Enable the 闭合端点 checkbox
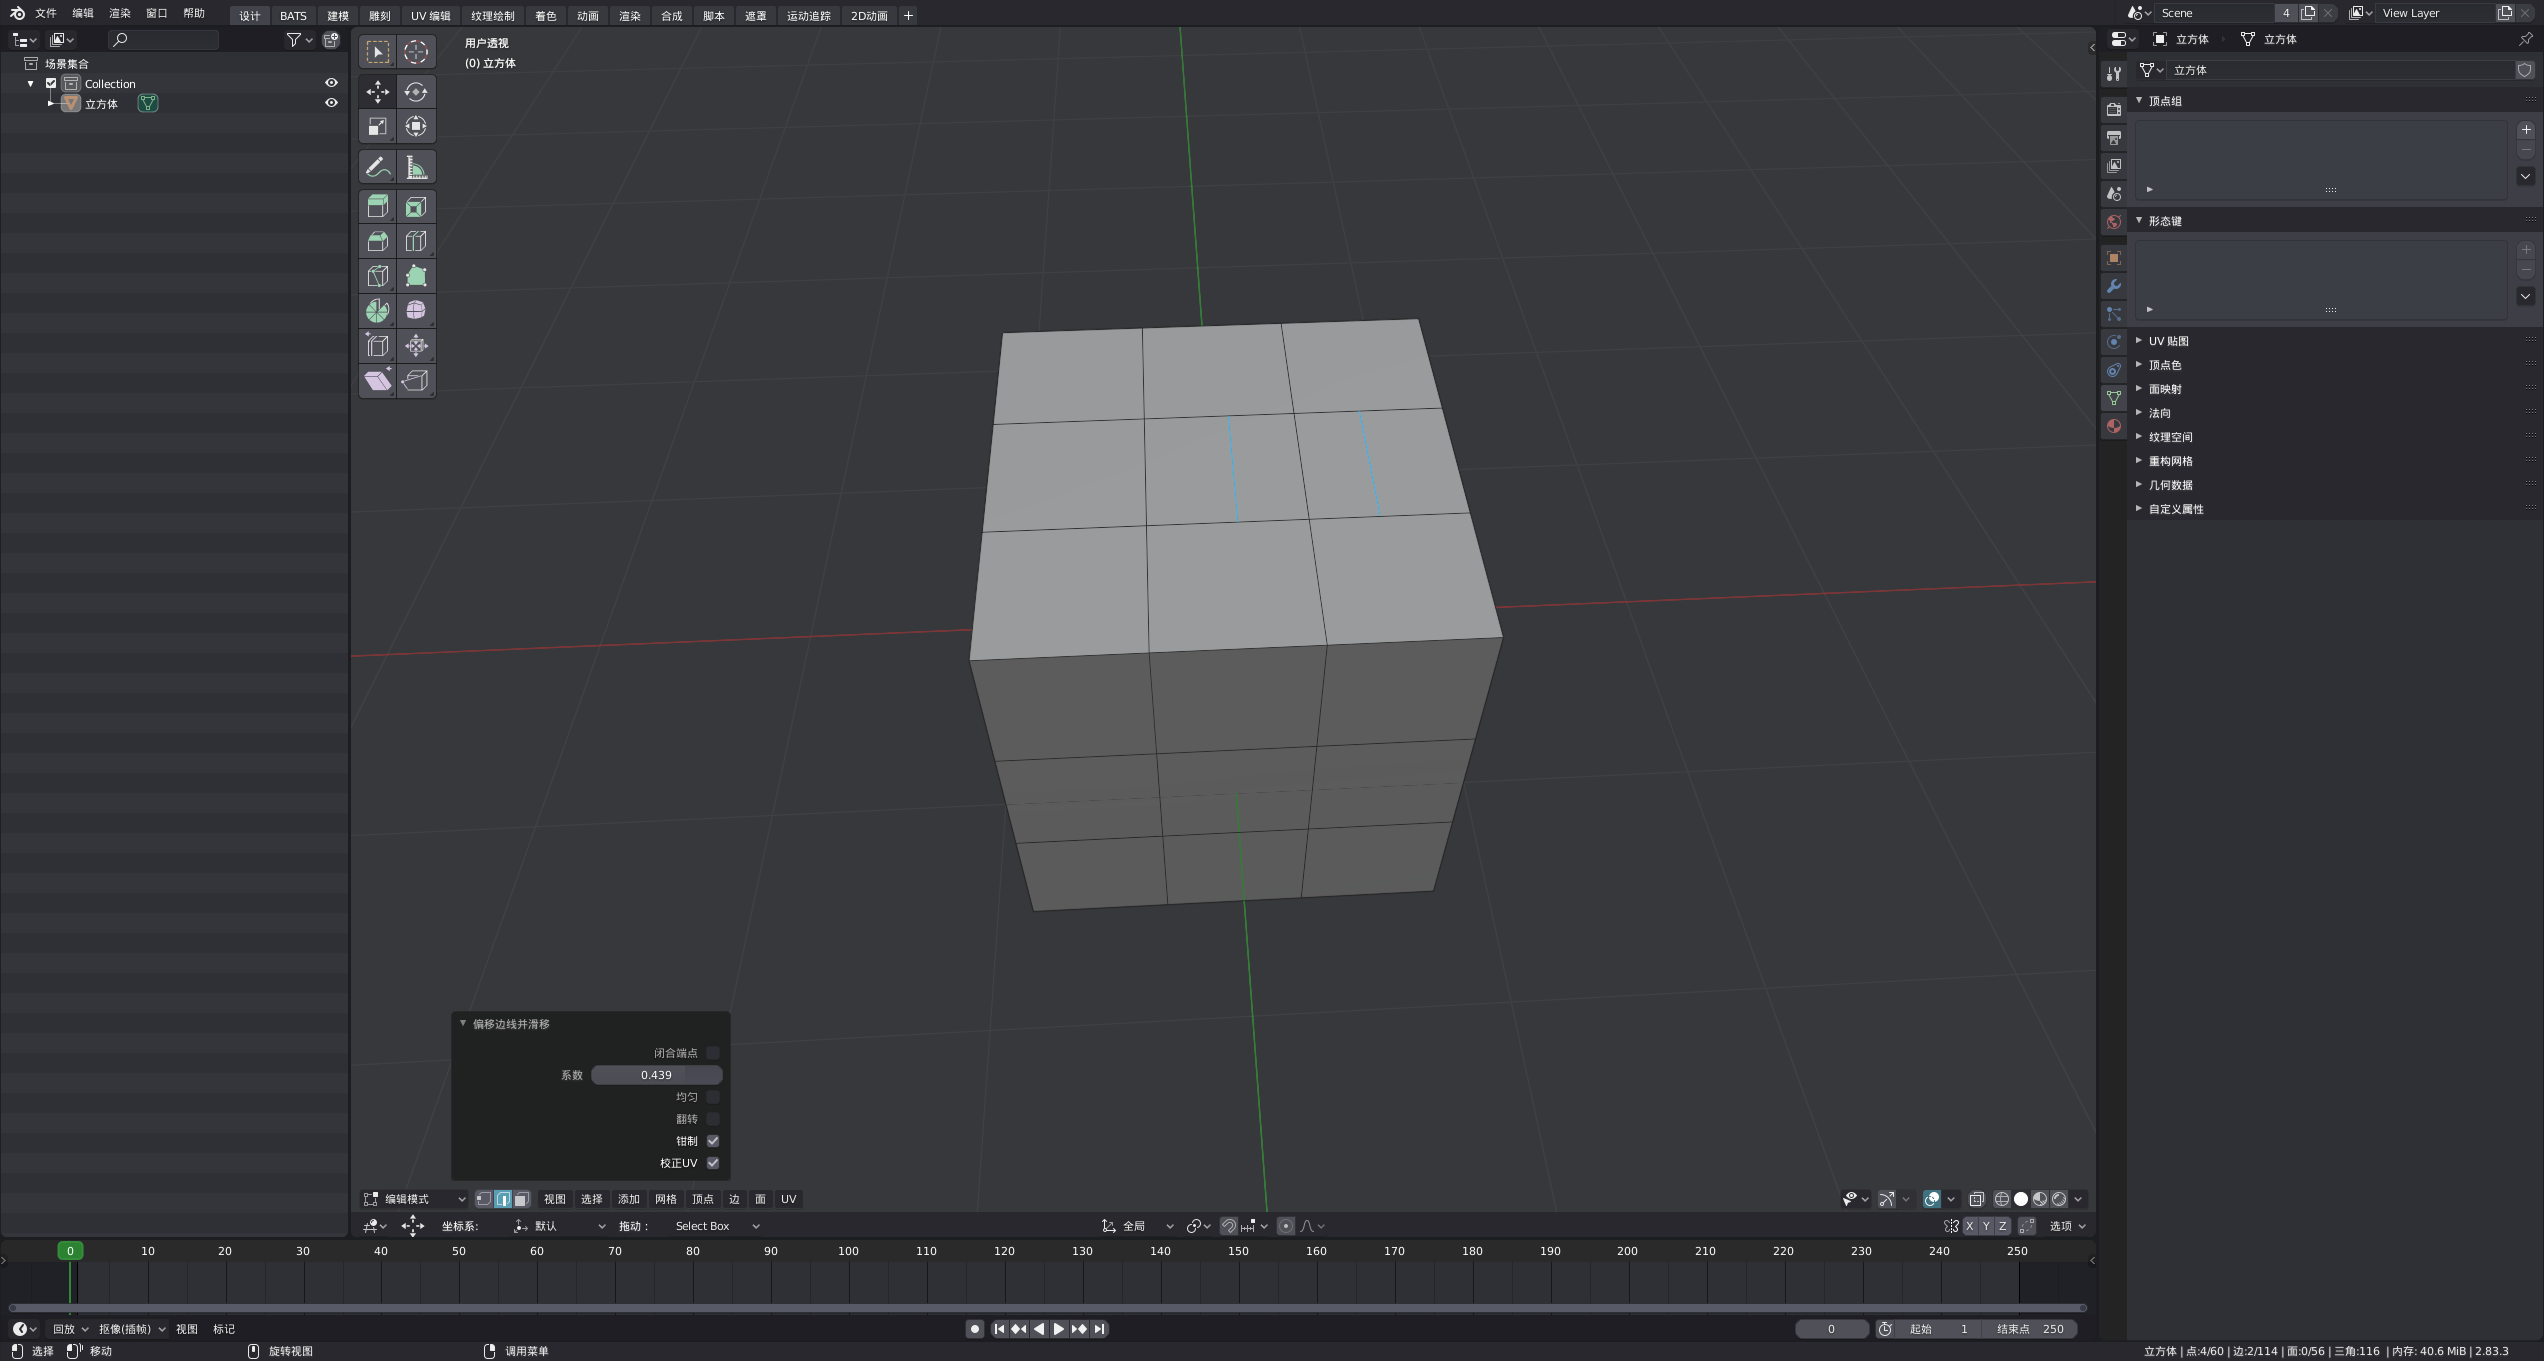 tap(713, 1053)
